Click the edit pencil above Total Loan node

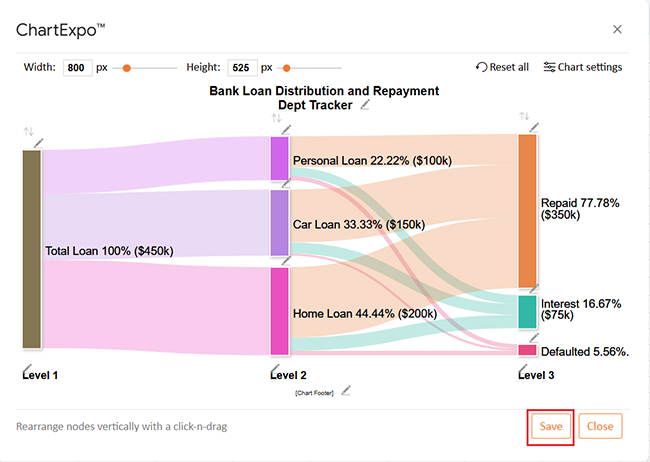pyautogui.click(x=38, y=143)
